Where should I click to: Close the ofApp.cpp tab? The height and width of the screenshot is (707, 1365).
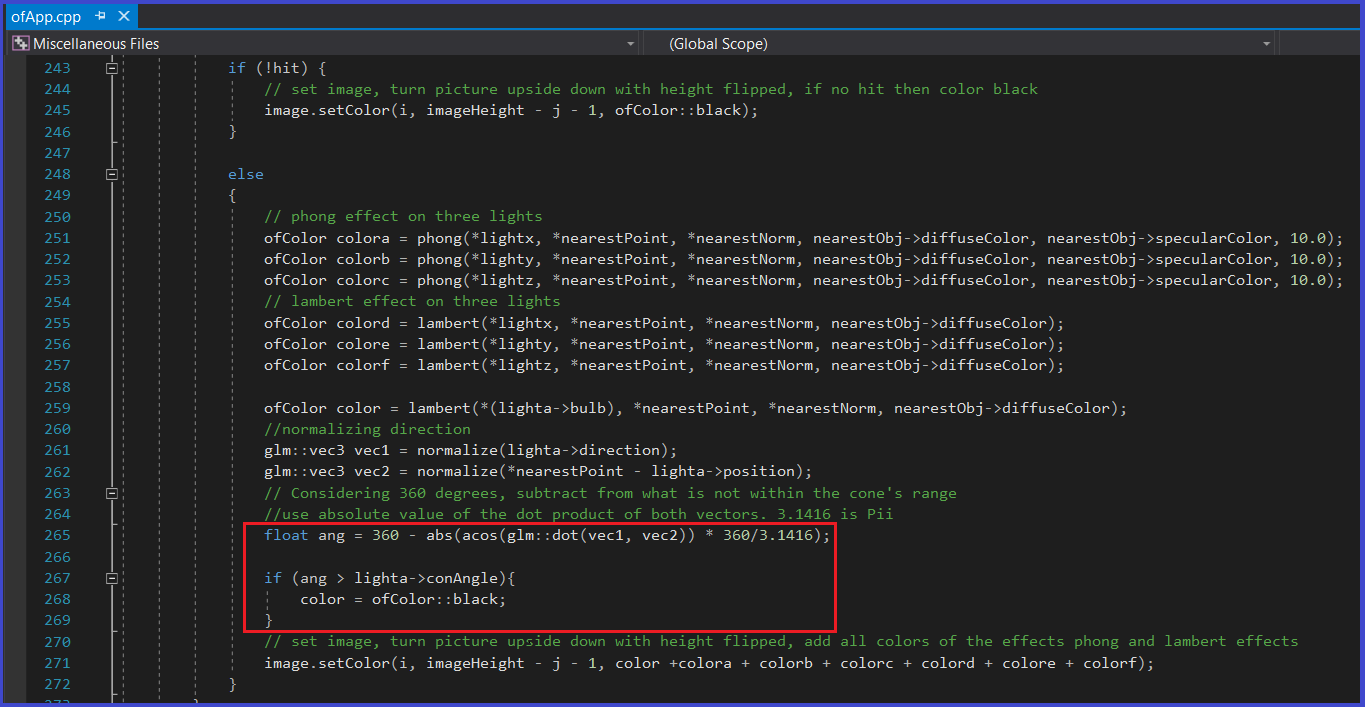tap(123, 17)
